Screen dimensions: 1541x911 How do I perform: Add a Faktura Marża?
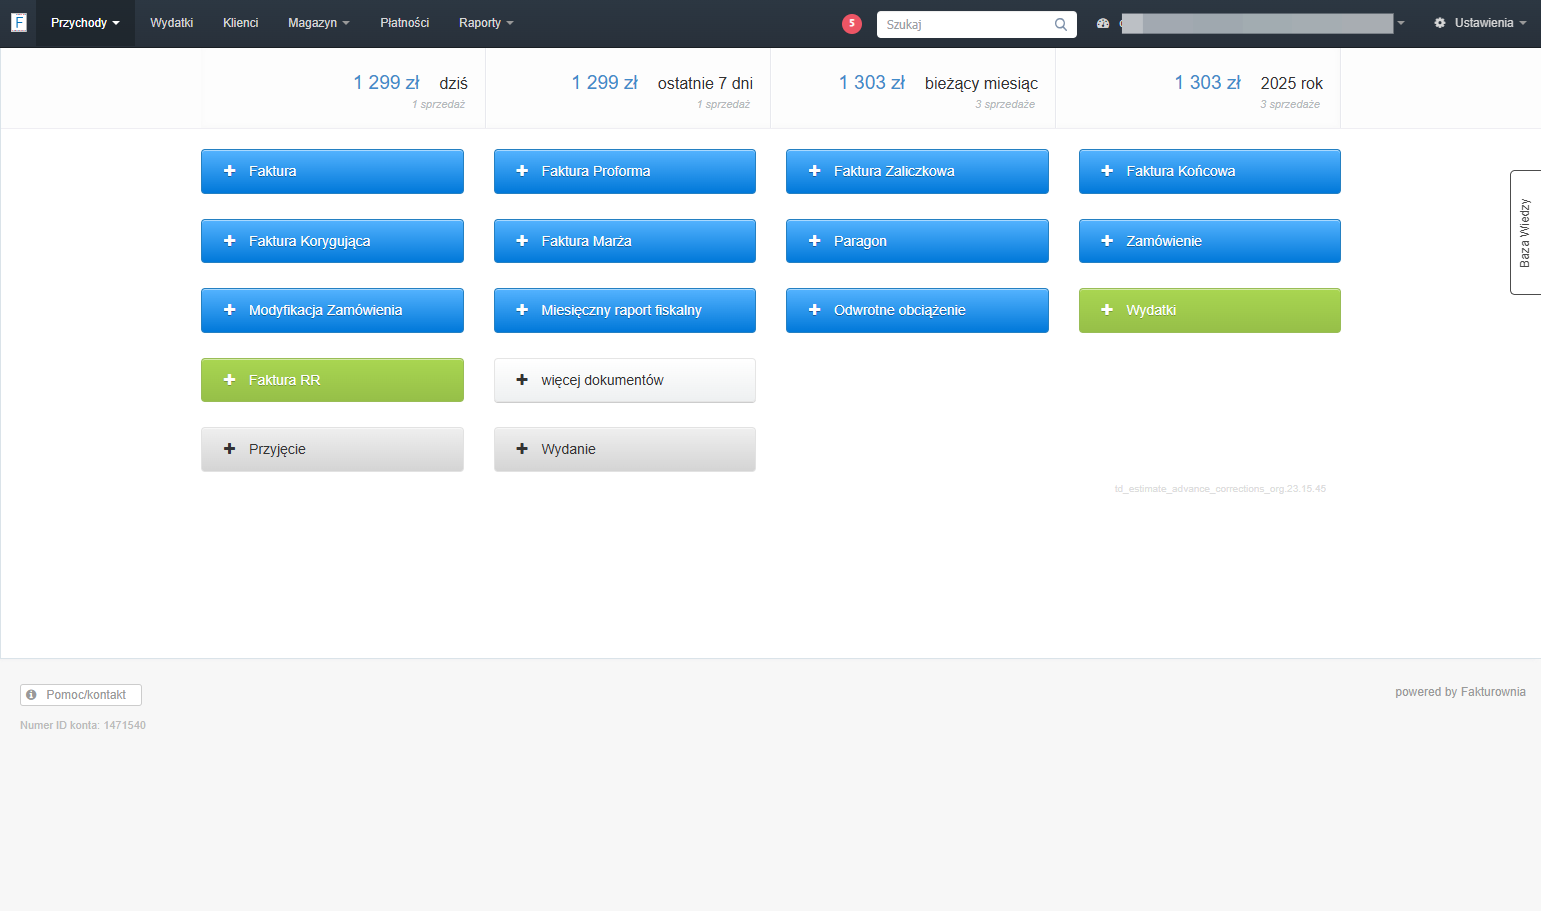(625, 241)
